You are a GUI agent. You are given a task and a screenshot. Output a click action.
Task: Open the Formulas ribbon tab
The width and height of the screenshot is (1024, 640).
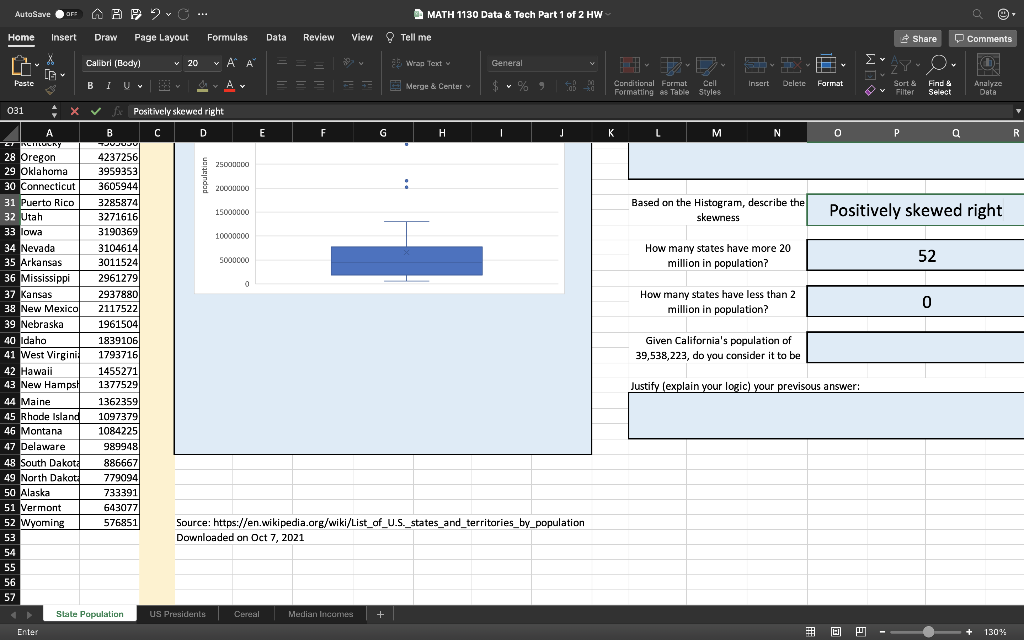pyautogui.click(x=227, y=37)
